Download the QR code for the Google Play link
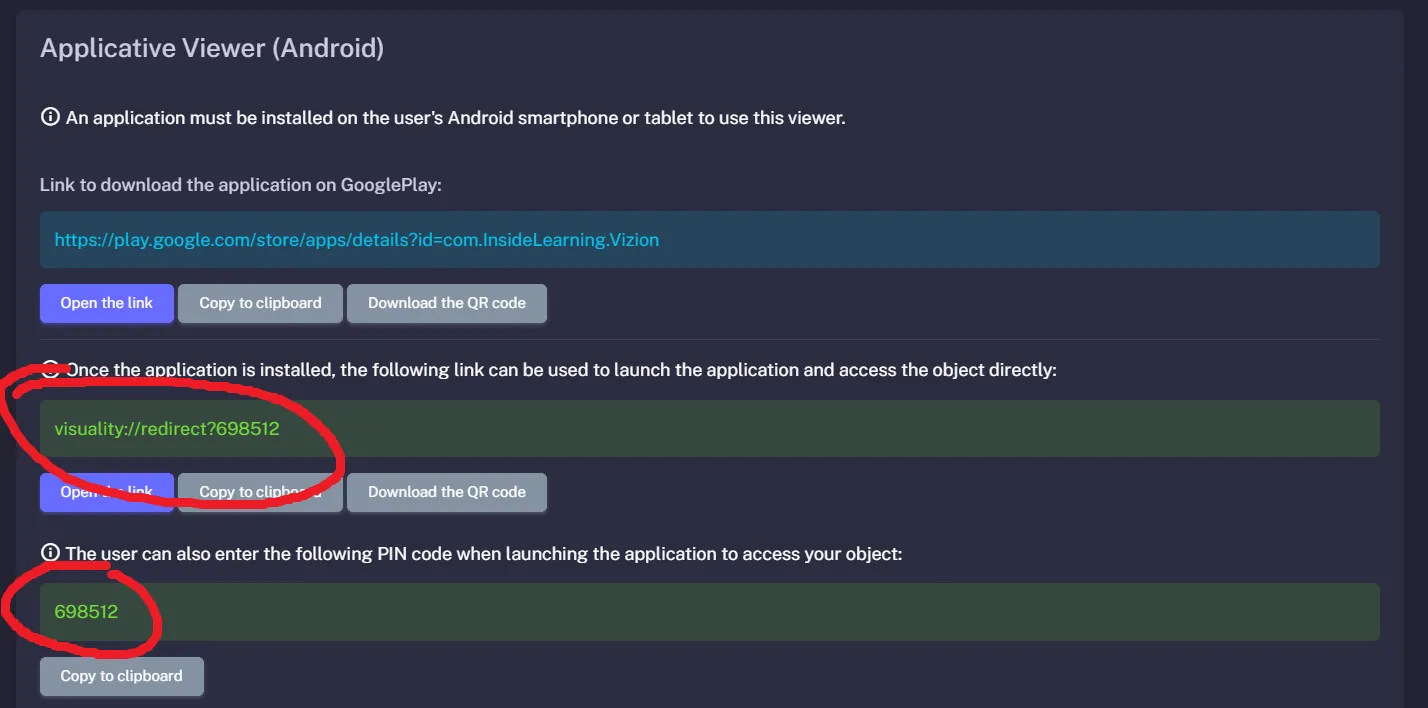The image size is (1428, 708). click(x=447, y=303)
